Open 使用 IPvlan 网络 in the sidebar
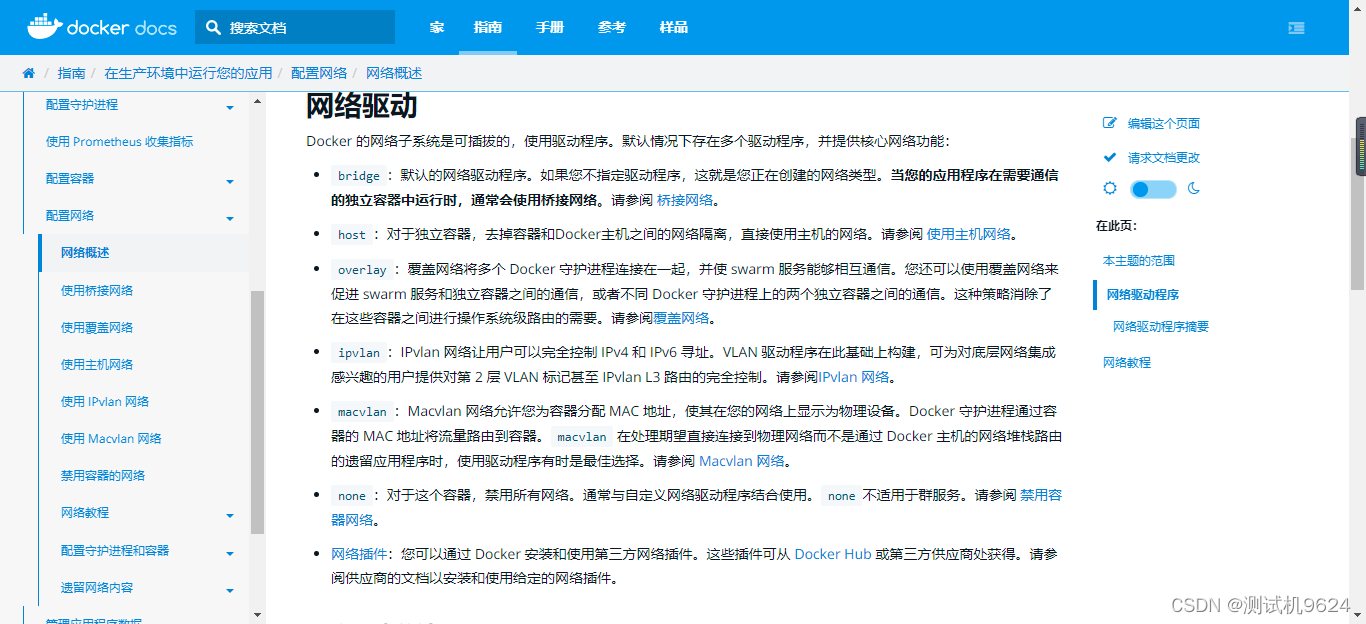1366x624 pixels. (105, 401)
